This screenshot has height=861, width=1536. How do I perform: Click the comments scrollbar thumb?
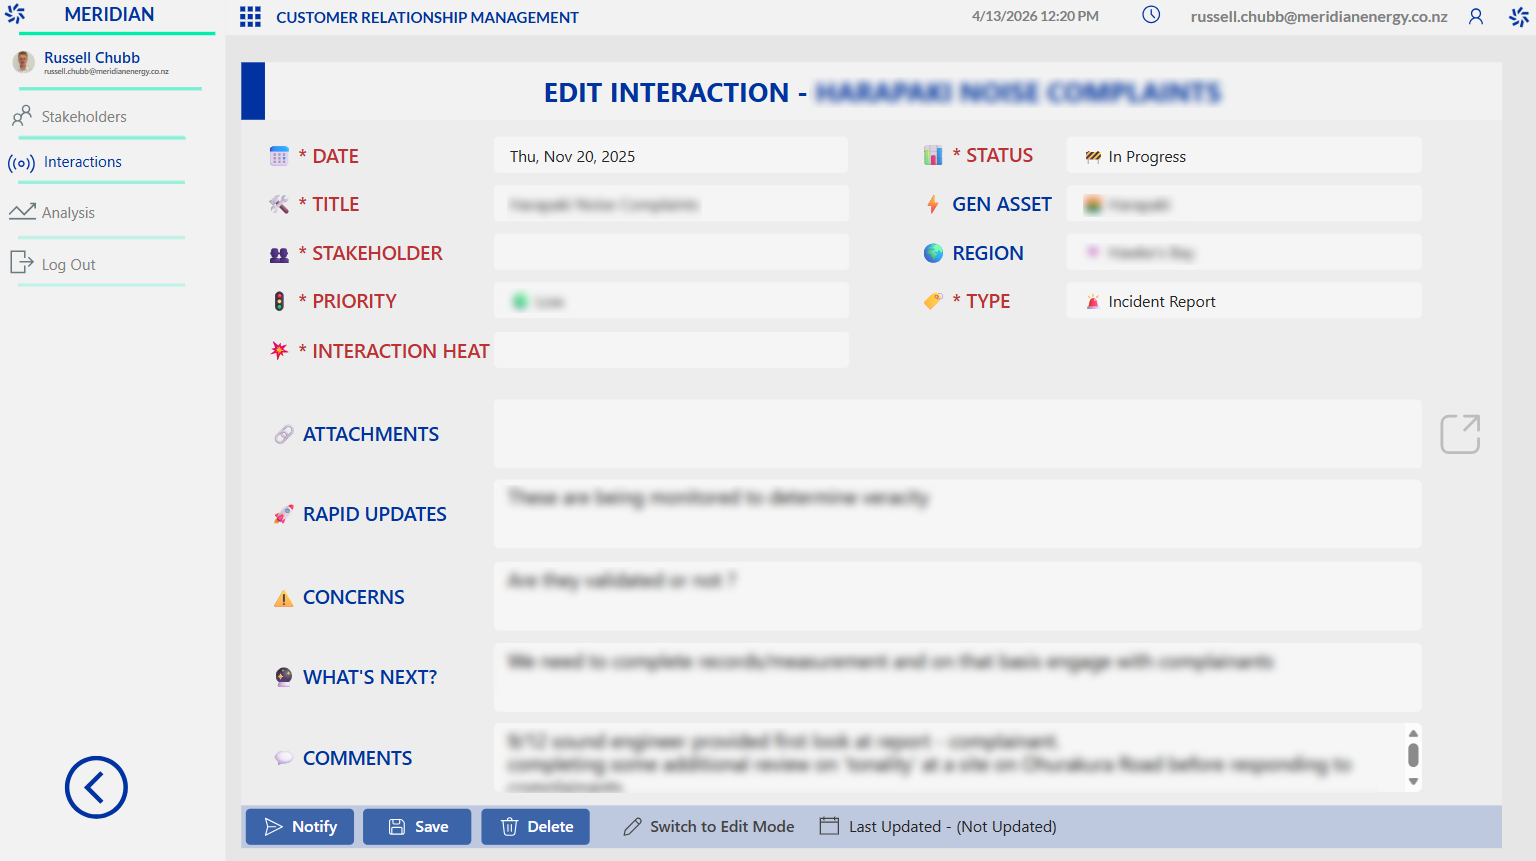coord(1413,754)
